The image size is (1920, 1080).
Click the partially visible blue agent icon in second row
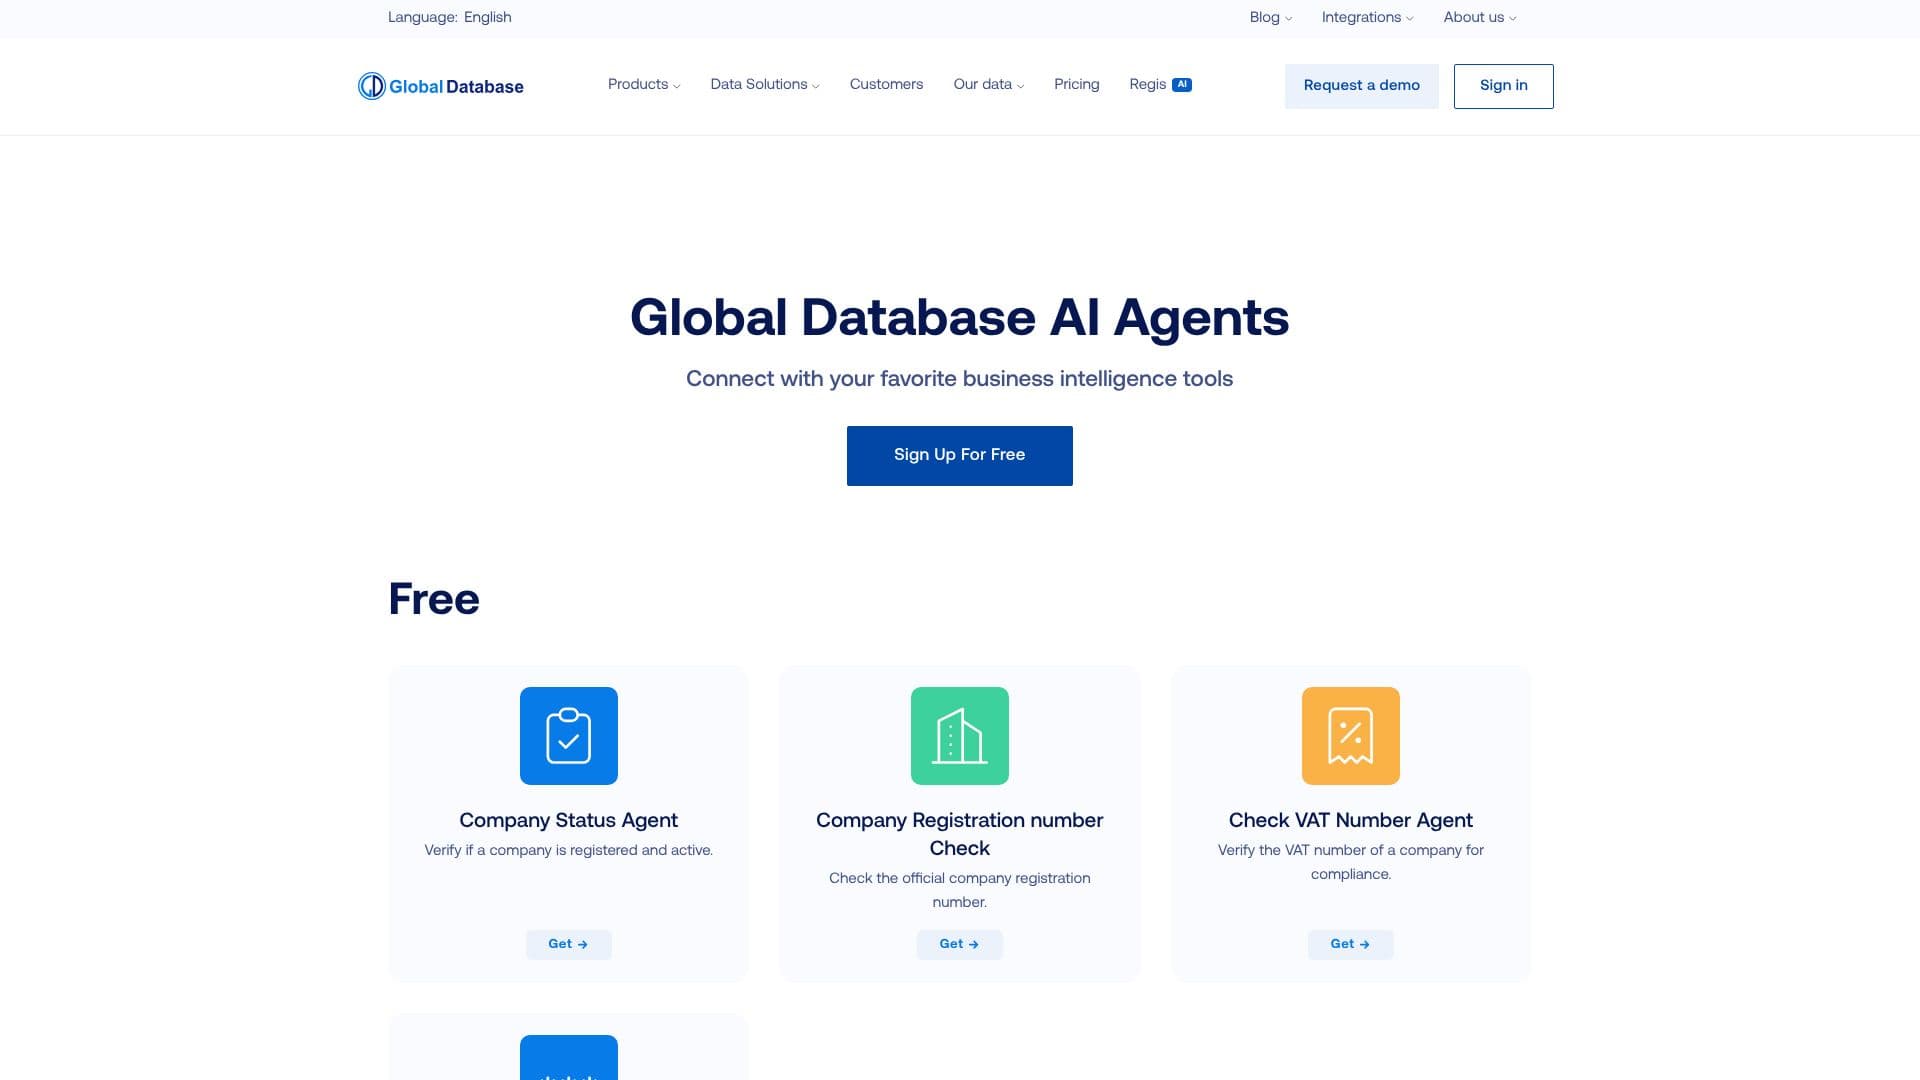pos(569,1057)
